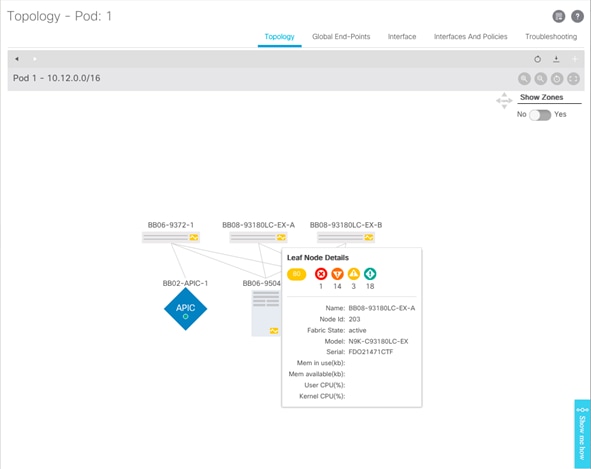This screenshot has width=591, height=469.
Task: Click the Pod 1 - 10.12.0.0/16 label
Action: pos(57,78)
